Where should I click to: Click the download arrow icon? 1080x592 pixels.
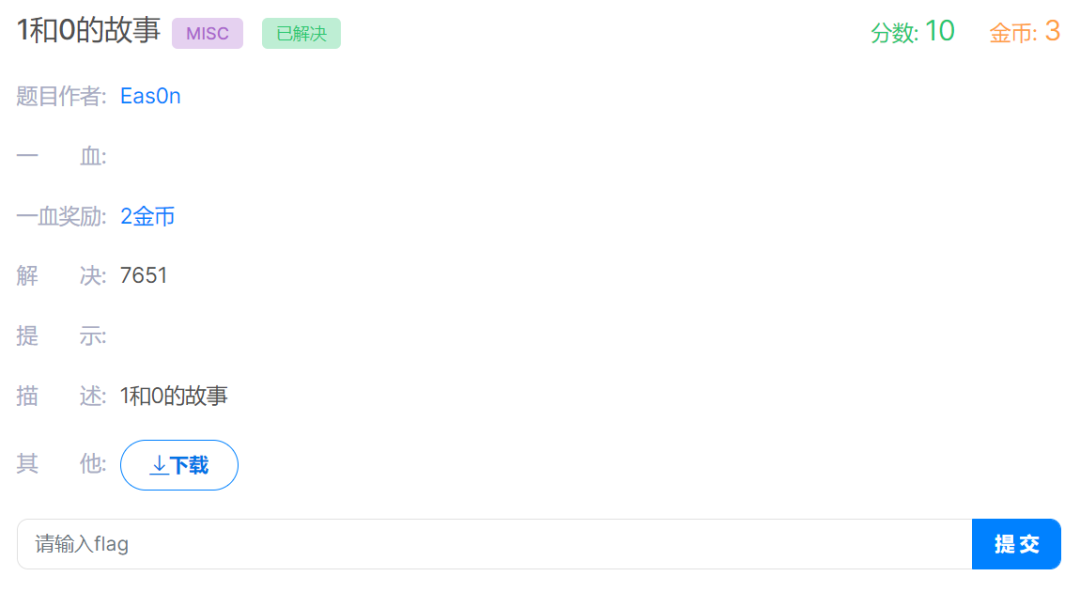click(x=158, y=465)
